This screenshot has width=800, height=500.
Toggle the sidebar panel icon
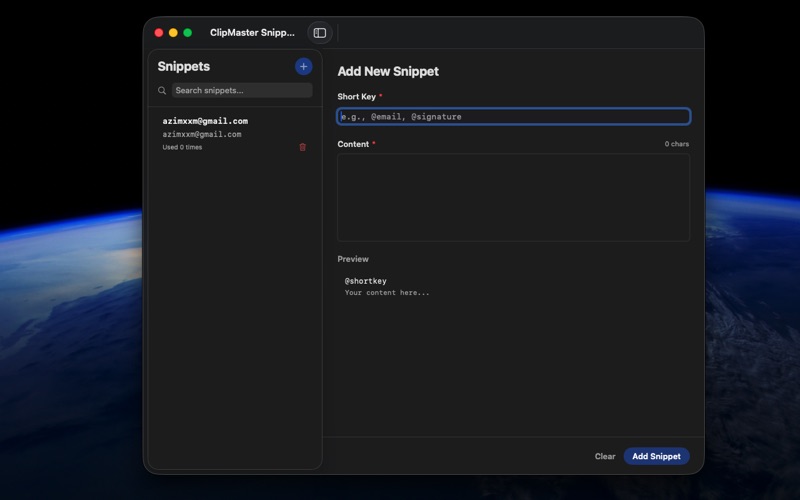[320, 33]
